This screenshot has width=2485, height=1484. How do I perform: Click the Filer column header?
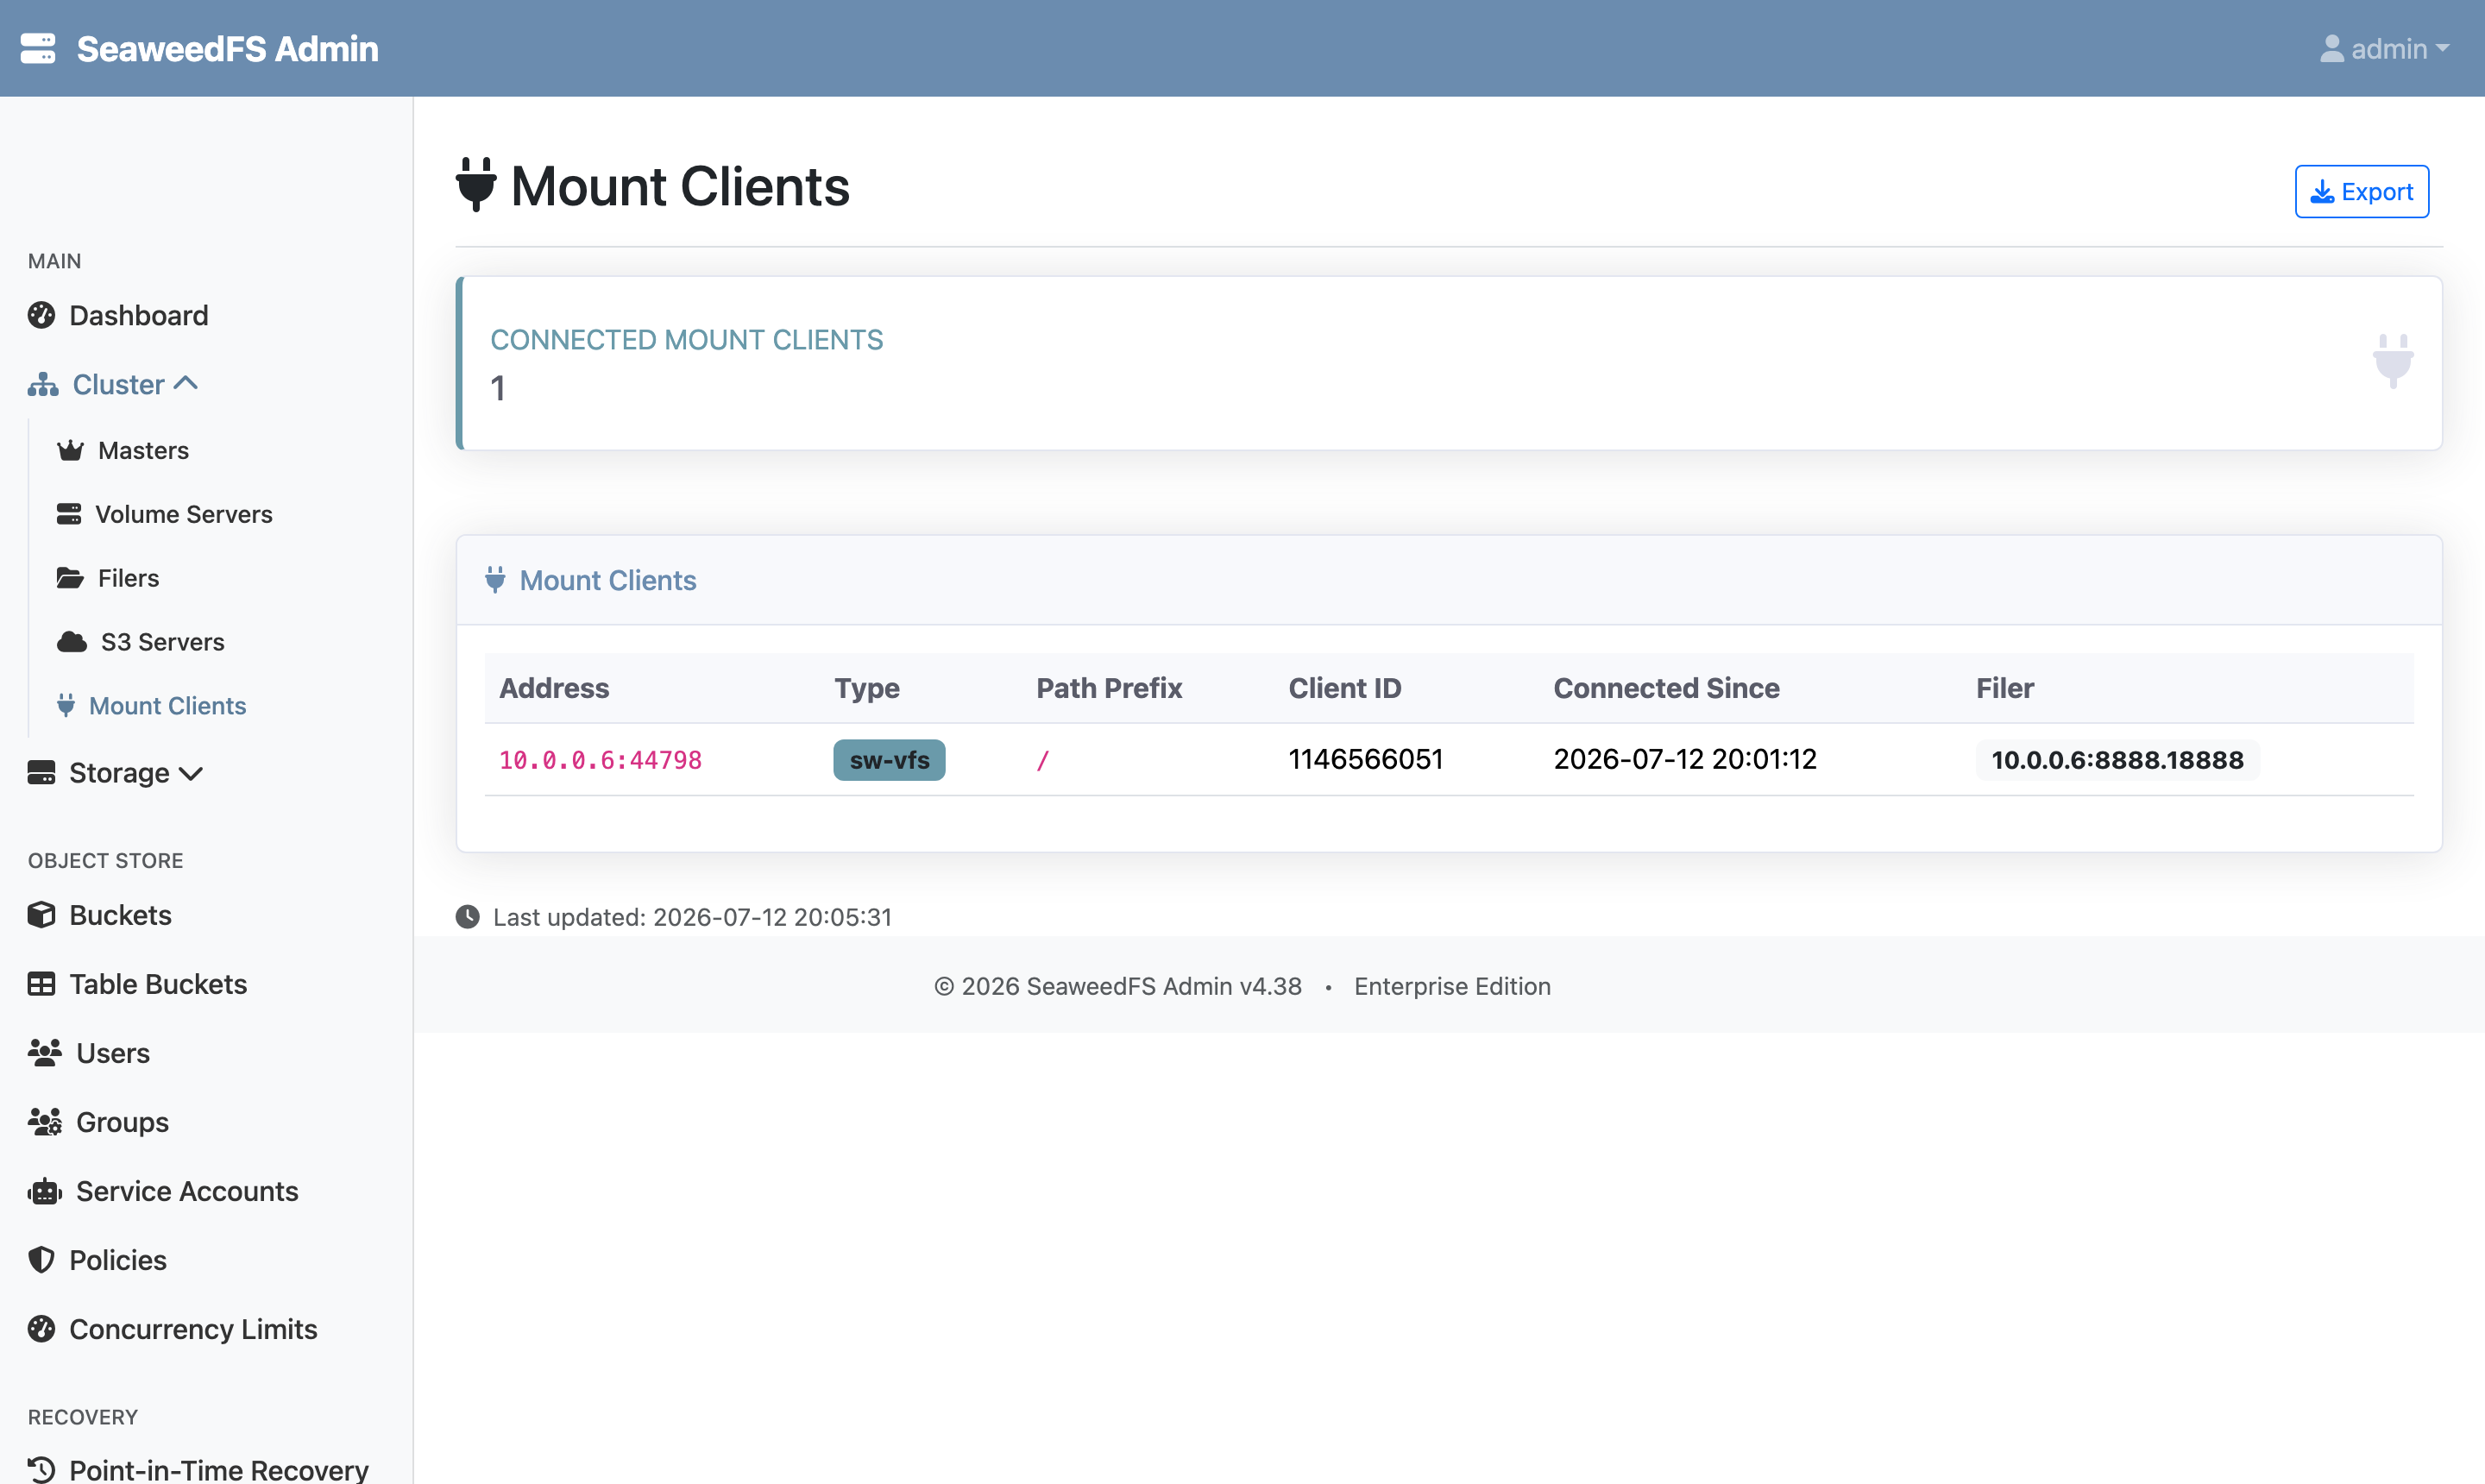(2004, 688)
